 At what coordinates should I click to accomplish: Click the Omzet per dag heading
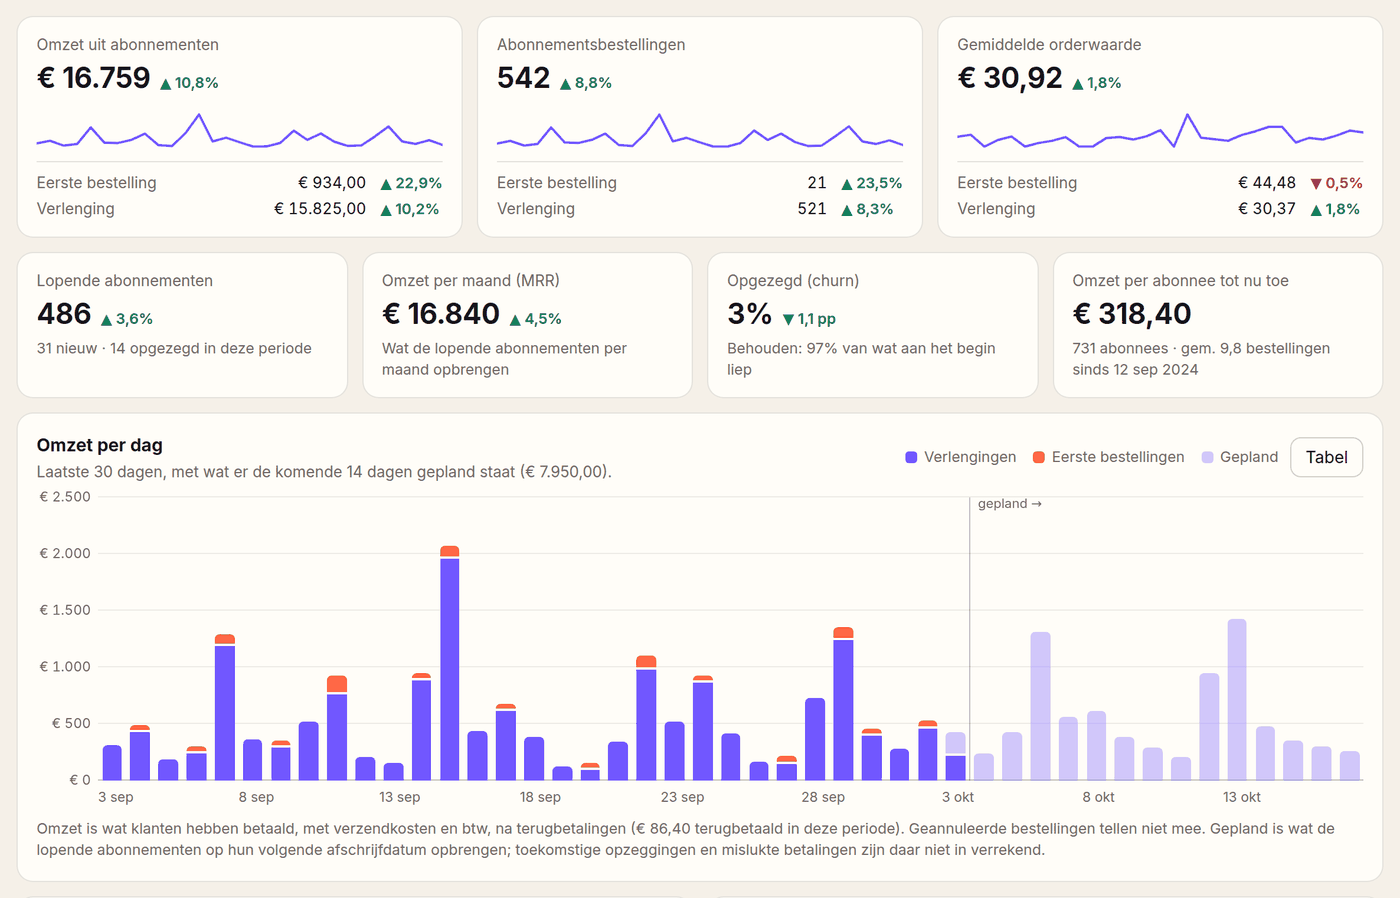(x=100, y=445)
